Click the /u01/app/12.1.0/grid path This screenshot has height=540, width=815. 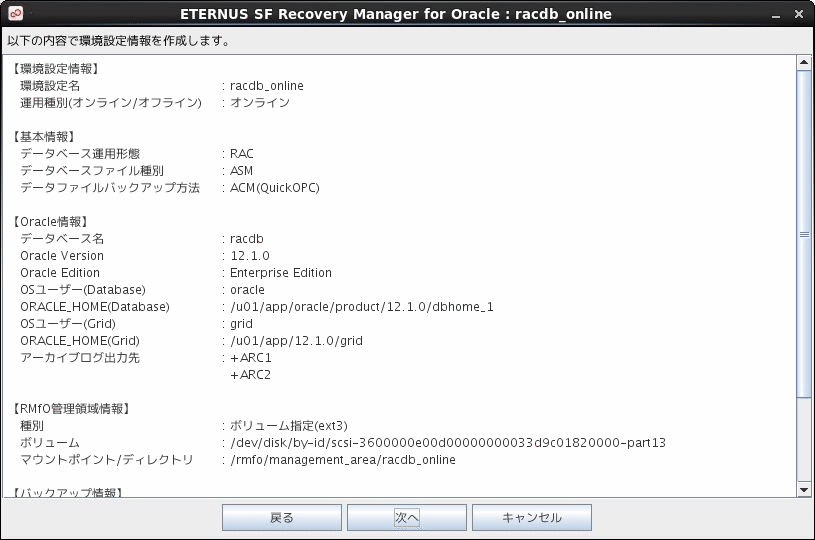tap(296, 341)
